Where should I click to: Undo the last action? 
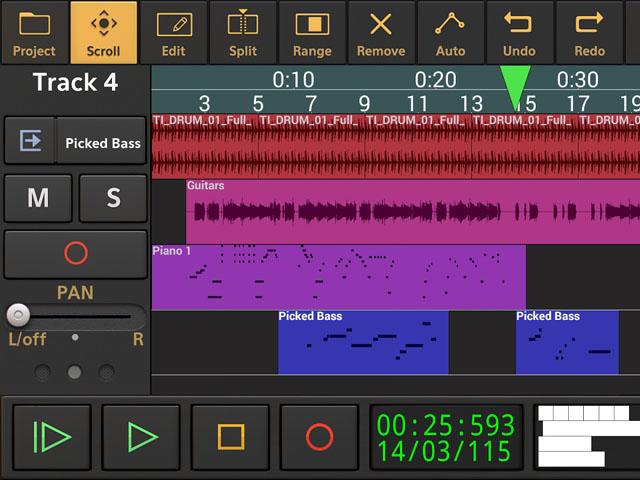pyautogui.click(x=520, y=33)
